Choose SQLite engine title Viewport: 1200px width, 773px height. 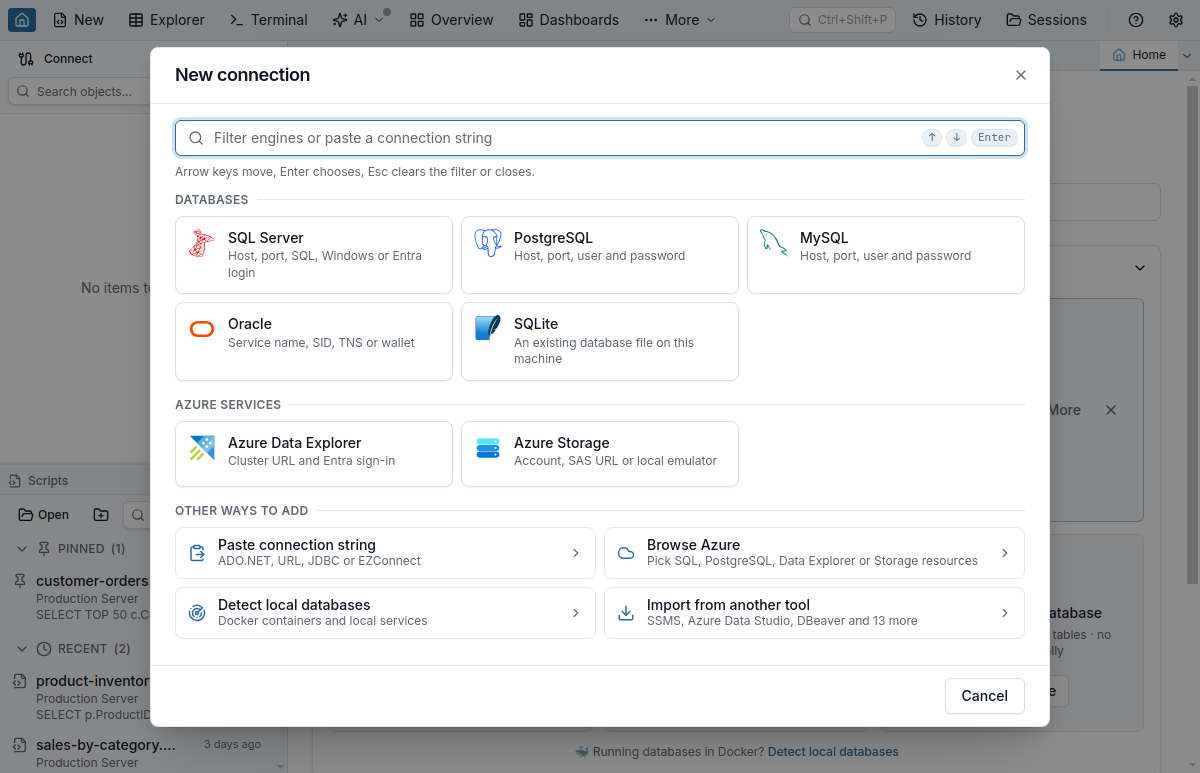[536, 324]
